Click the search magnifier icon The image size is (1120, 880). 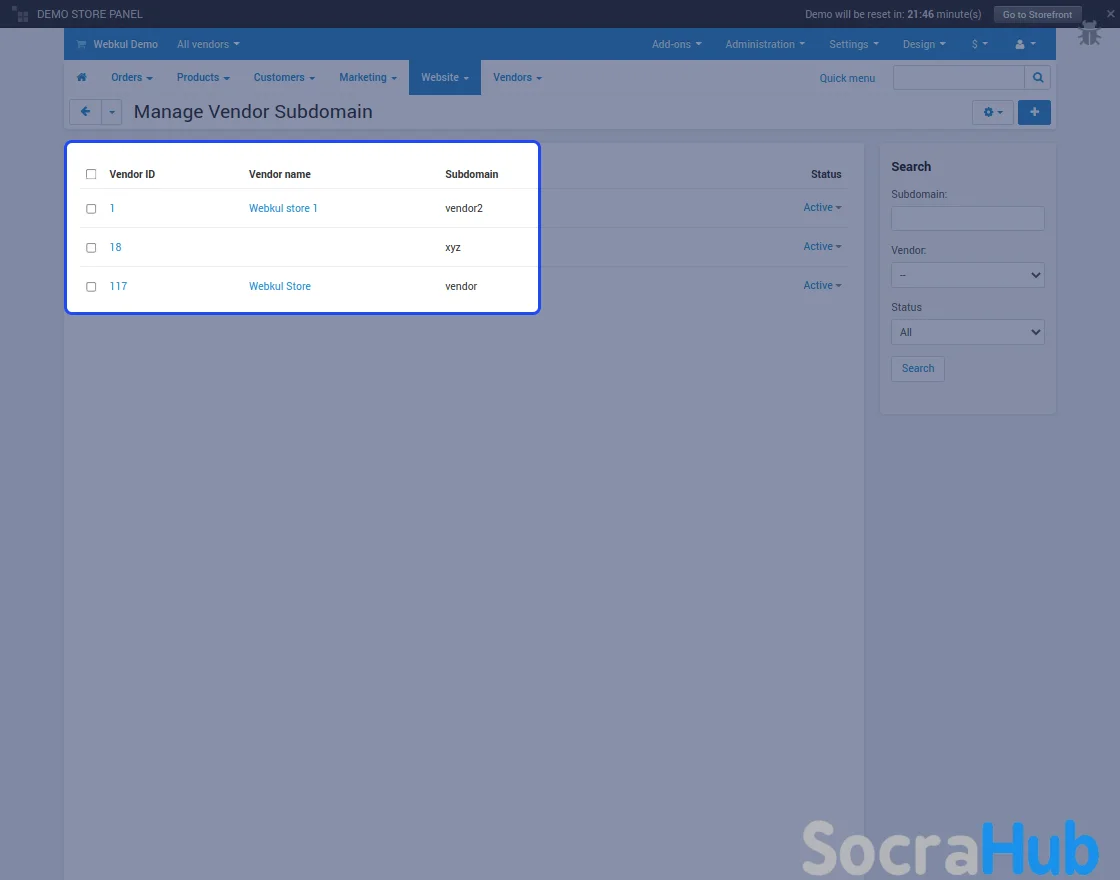pos(1039,78)
